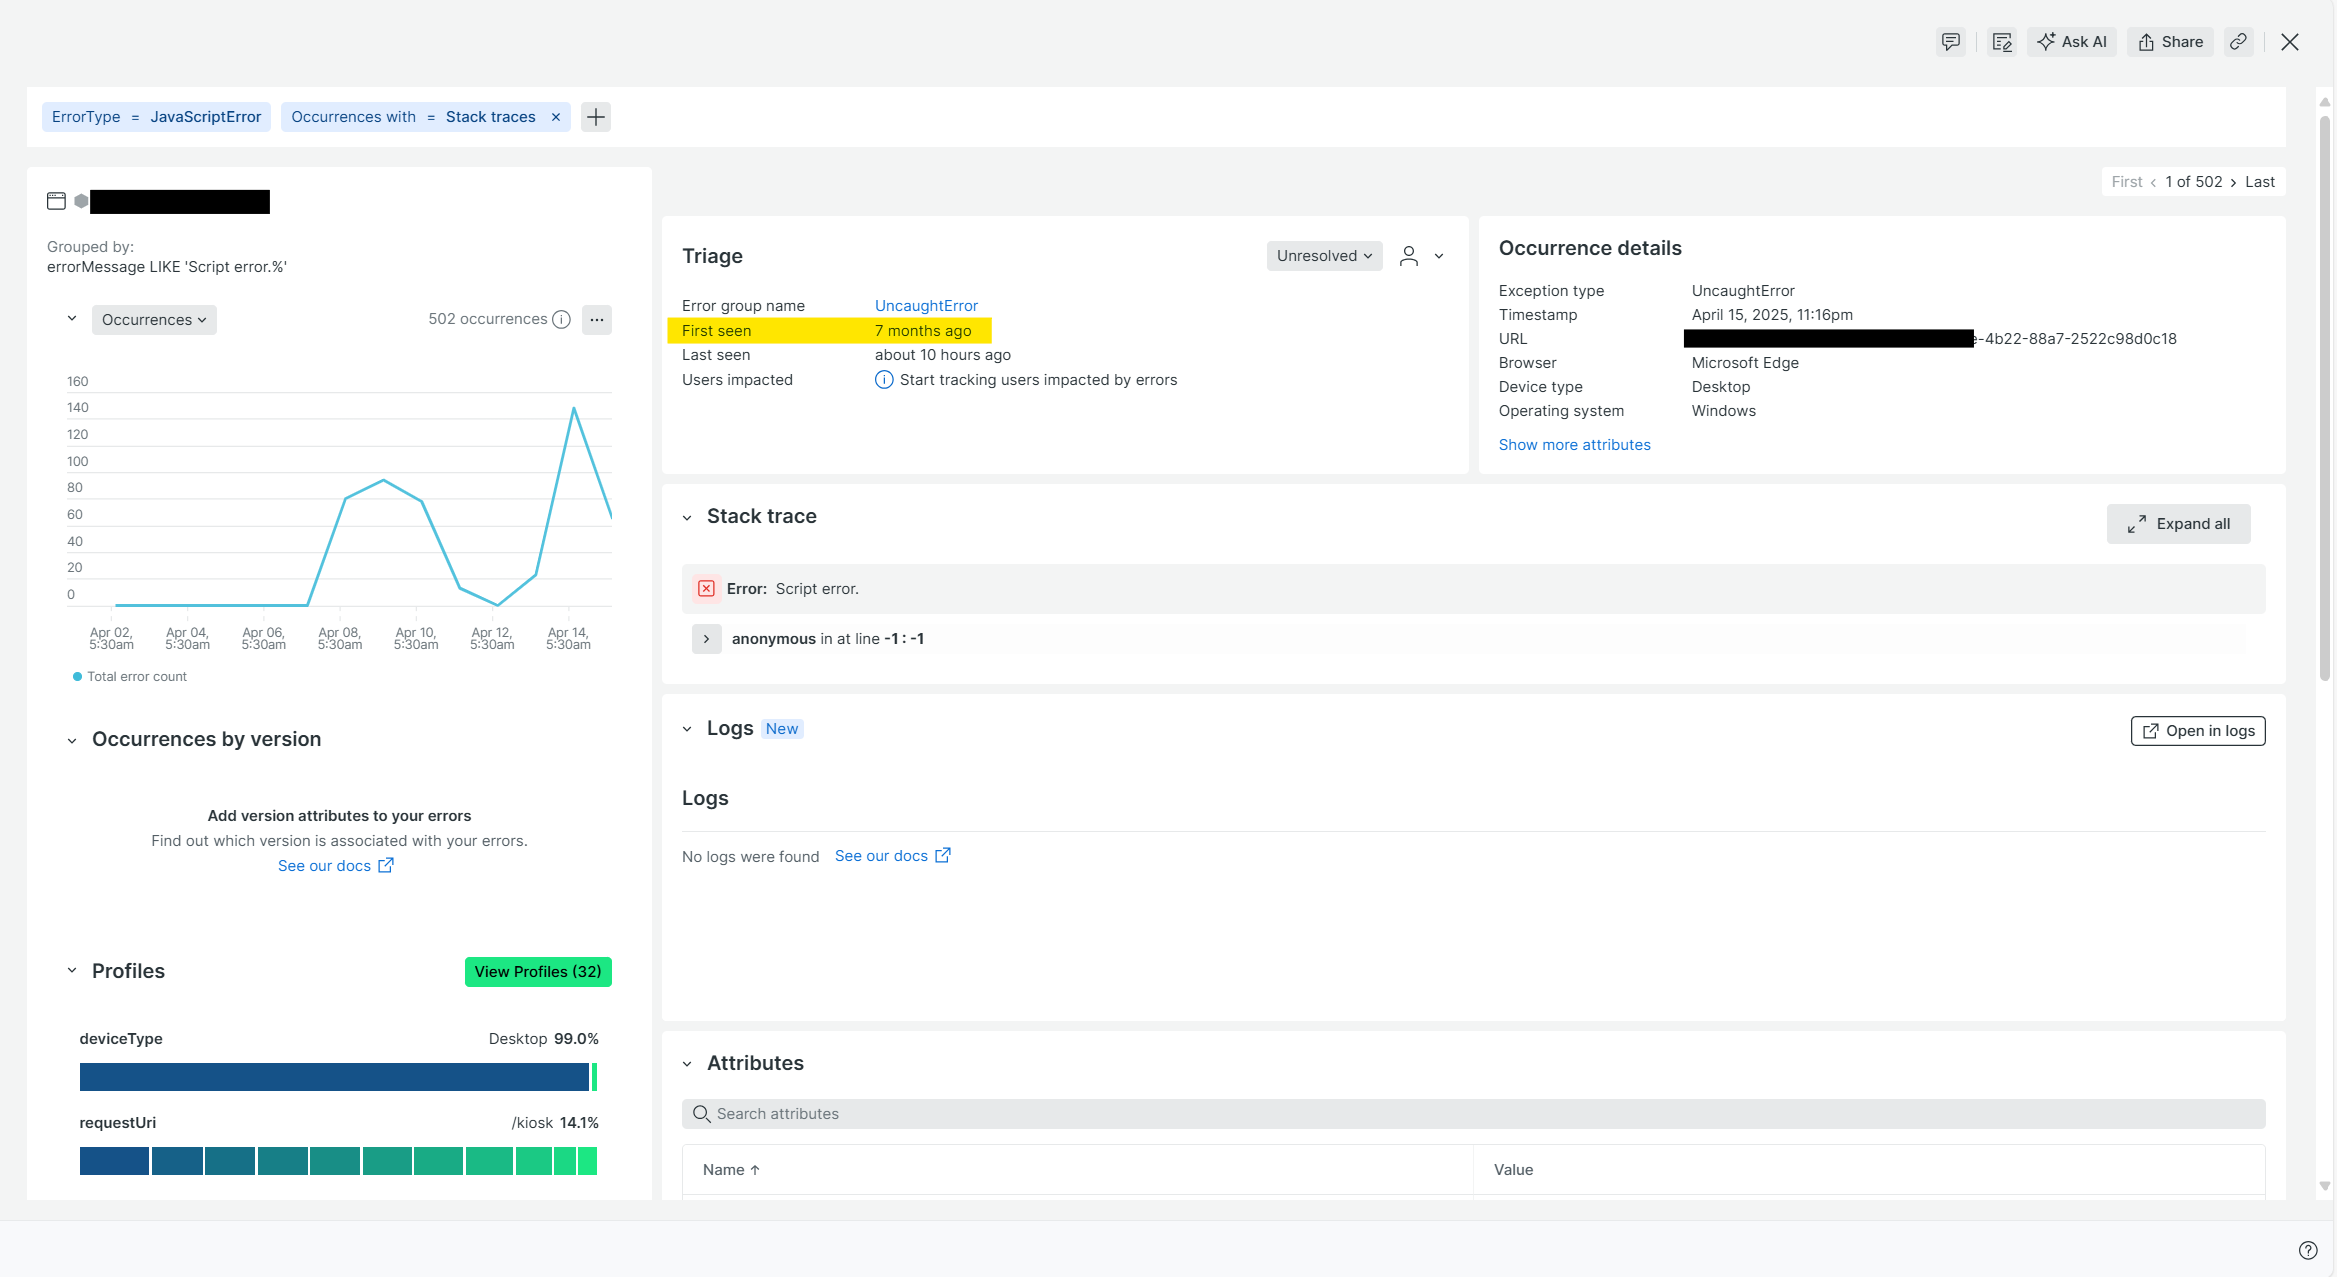Open the Unresolved status dropdown
Viewport: 2337px width, 1277px height.
click(1324, 256)
